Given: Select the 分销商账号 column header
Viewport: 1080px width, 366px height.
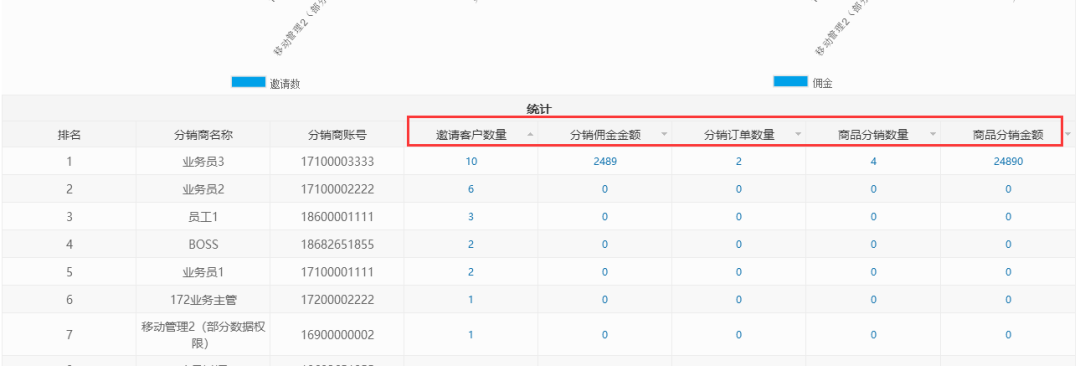Looking at the screenshot, I should (x=337, y=135).
